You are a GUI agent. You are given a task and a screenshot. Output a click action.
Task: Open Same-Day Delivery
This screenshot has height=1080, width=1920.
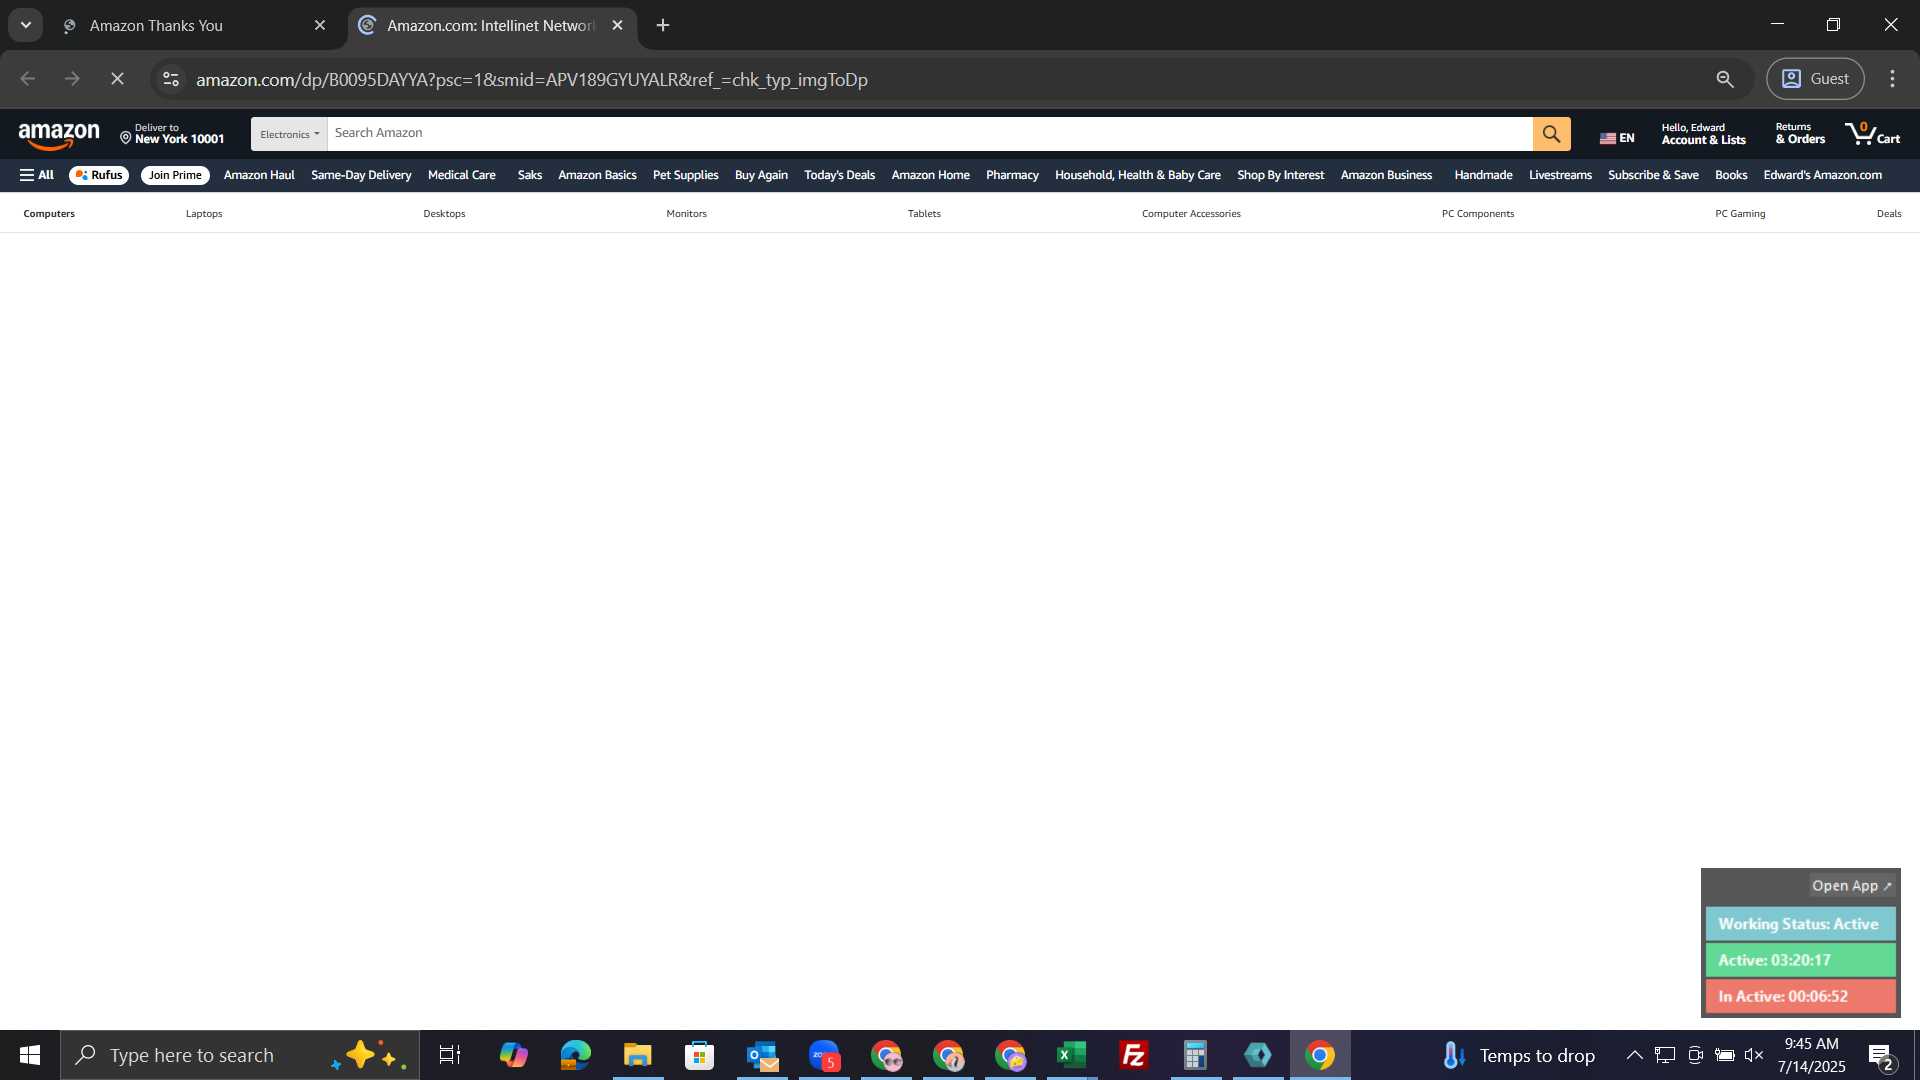(x=361, y=175)
